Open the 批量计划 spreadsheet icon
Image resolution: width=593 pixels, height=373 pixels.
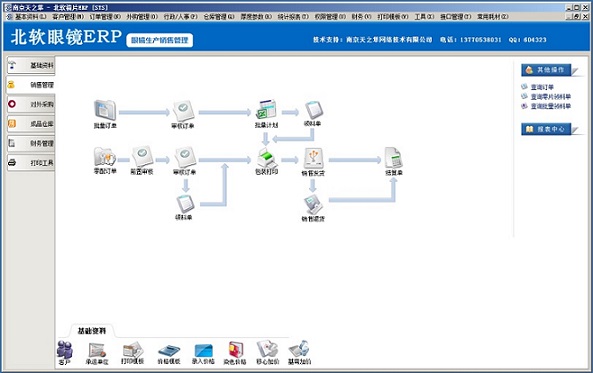[x=266, y=110]
